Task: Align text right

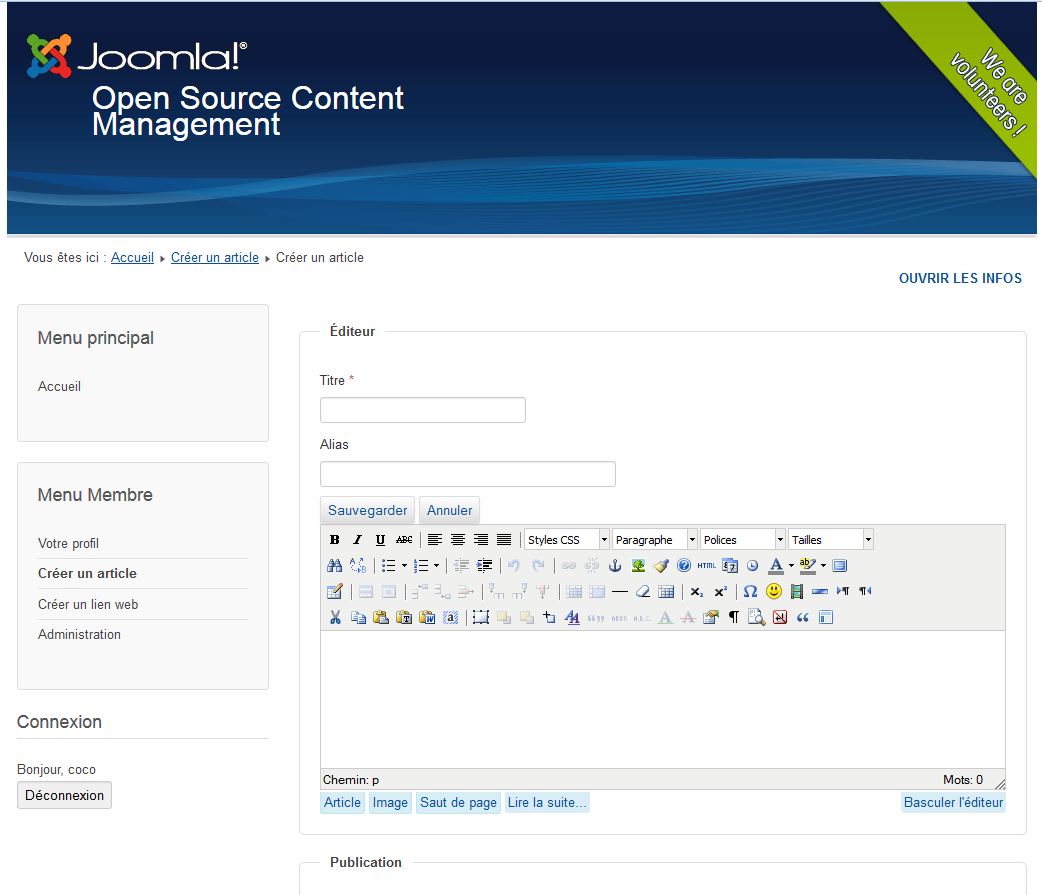Action: 481,540
